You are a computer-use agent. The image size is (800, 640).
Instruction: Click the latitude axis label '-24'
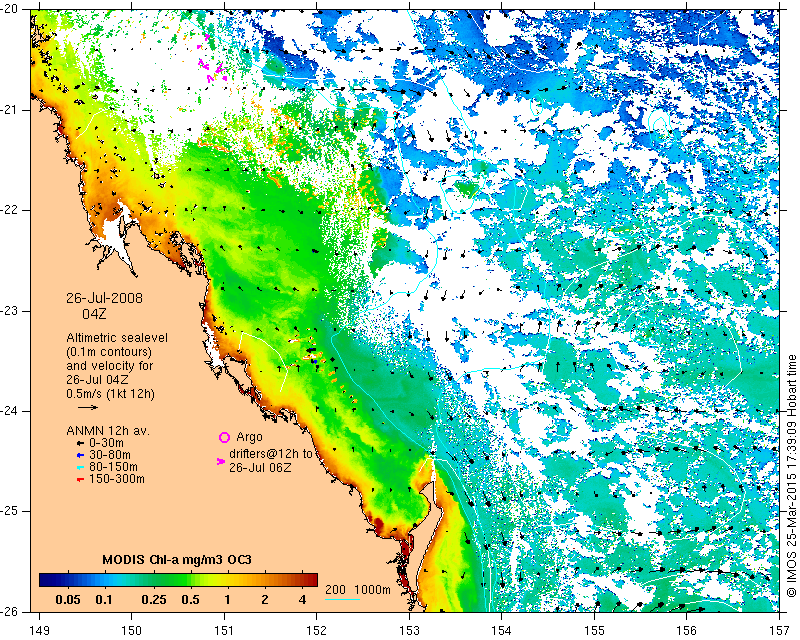click(x=10, y=411)
